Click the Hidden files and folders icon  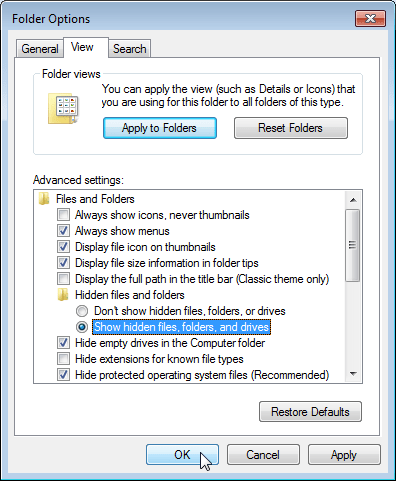(x=63, y=295)
